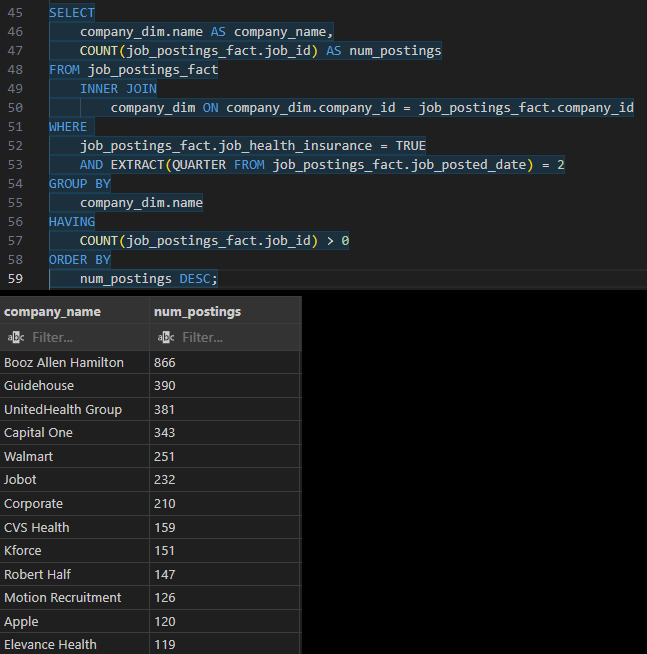Click the abc icon in num_postings filter

(x=165, y=338)
